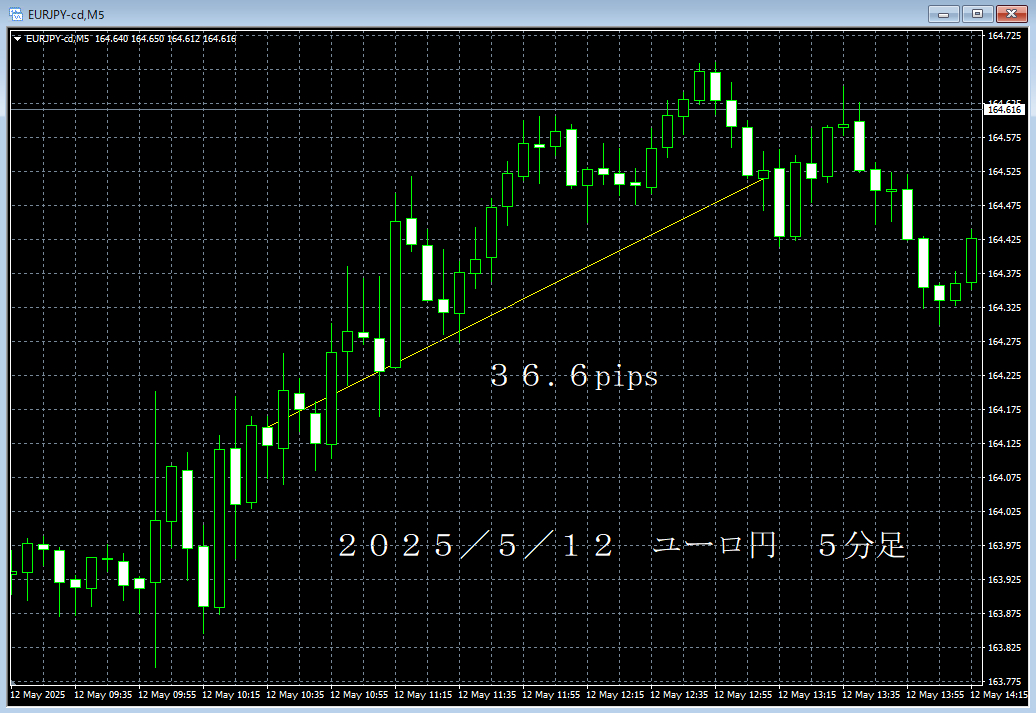The image size is (1036, 713).
Task: Click time axis label 12 May 09:55
Action: 166,694
